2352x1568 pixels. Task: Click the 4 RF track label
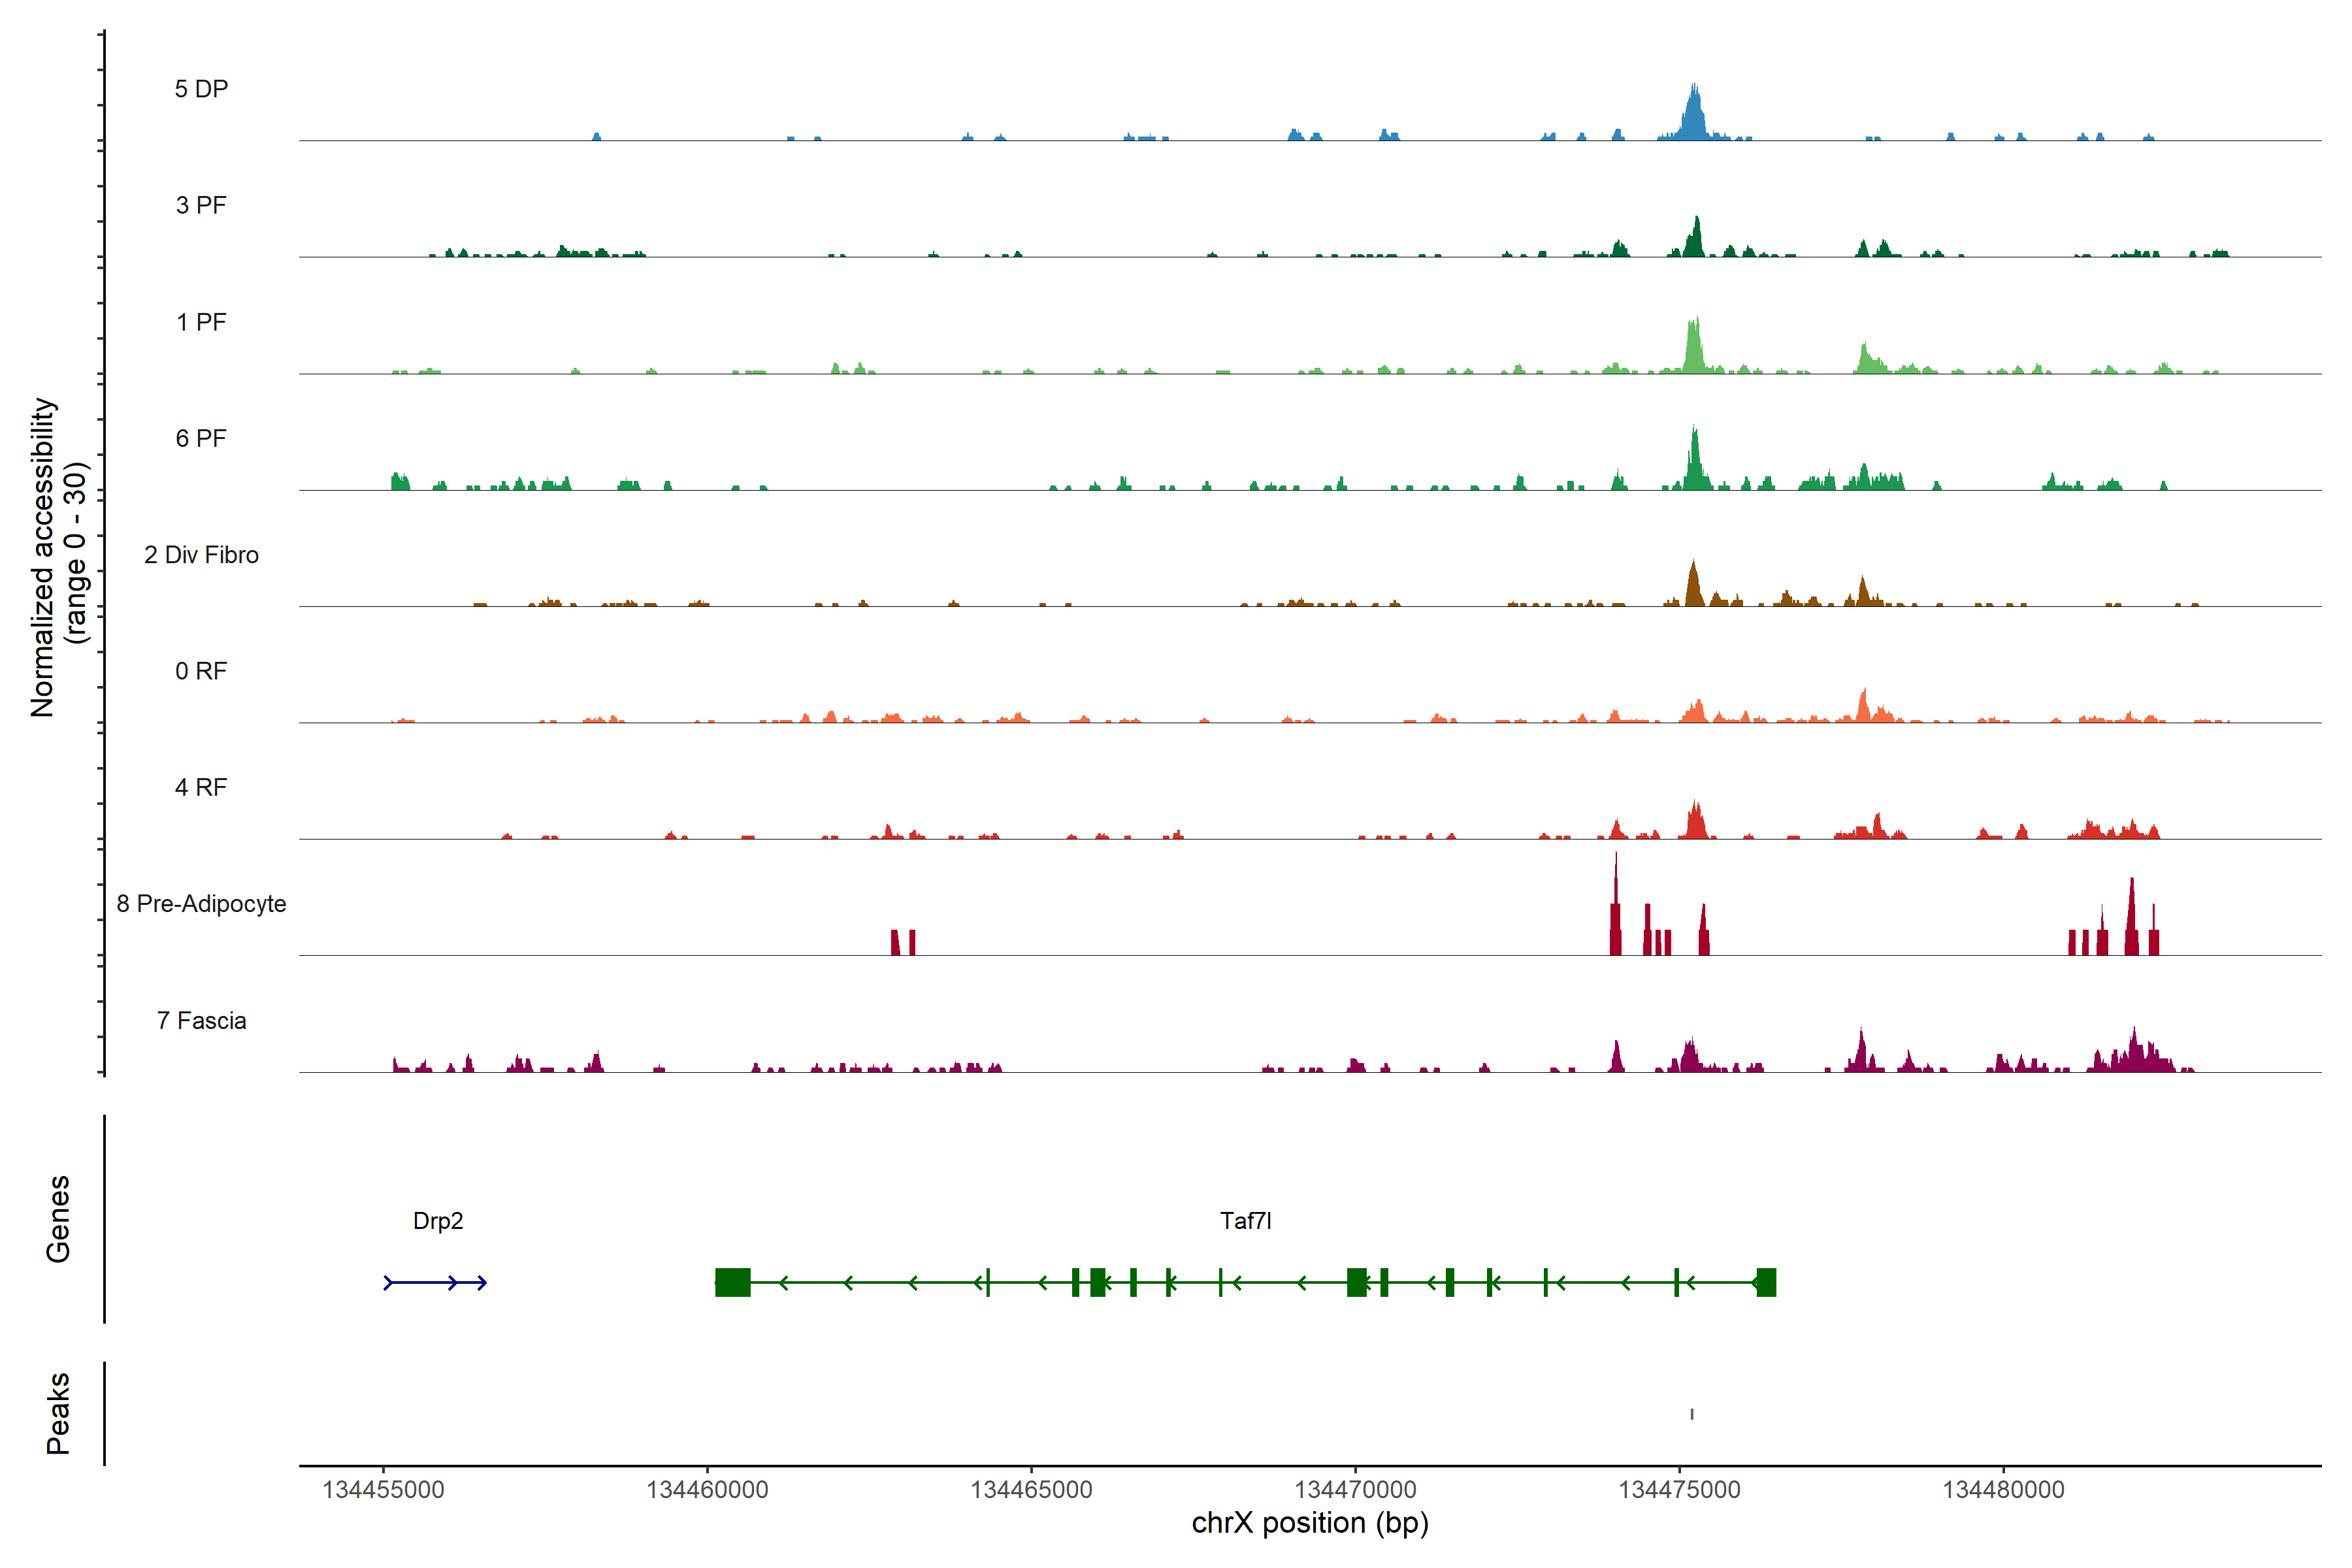tap(201, 787)
